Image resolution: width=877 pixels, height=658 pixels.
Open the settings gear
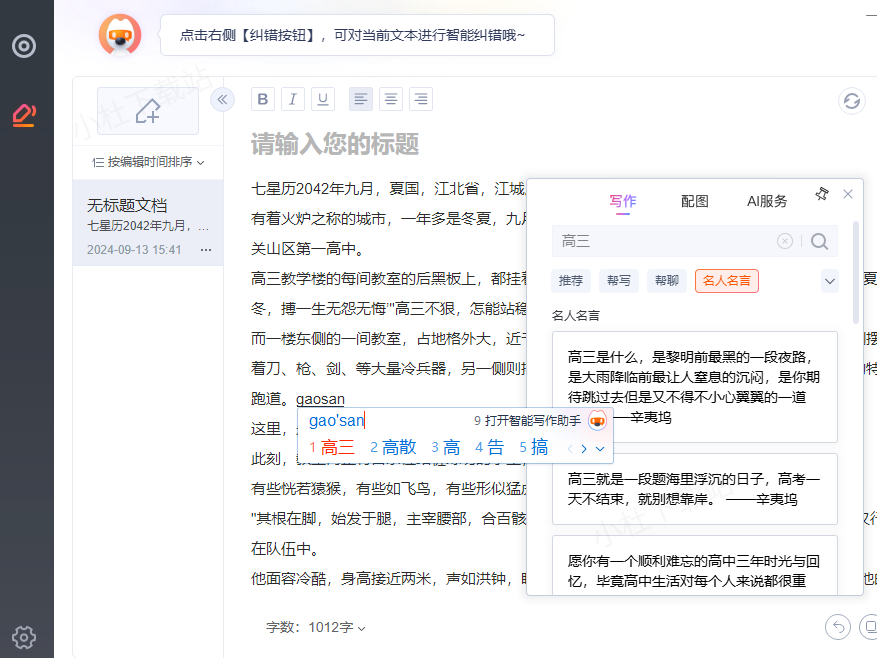25,636
